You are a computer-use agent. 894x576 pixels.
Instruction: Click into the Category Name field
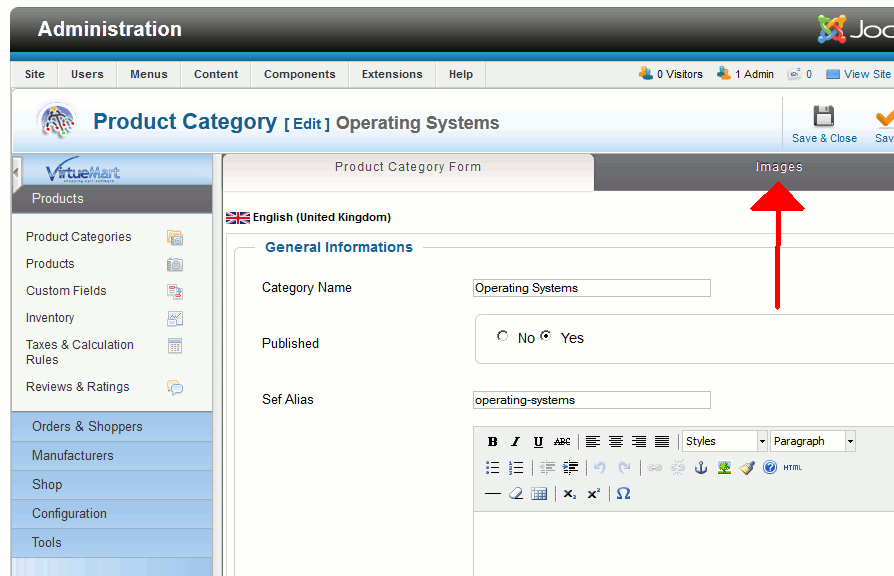click(x=591, y=288)
